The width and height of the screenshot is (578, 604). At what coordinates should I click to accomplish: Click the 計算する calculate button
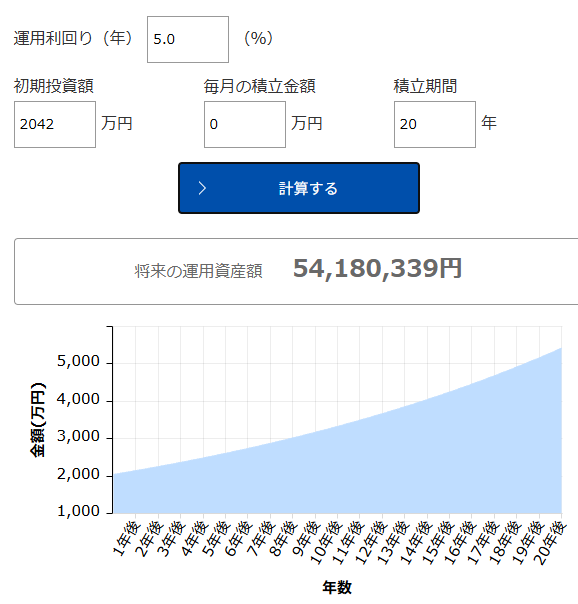[299, 188]
